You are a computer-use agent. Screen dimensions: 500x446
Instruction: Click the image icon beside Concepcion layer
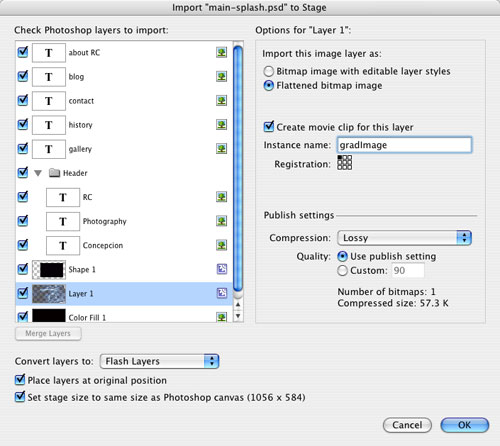click(221, 245)
